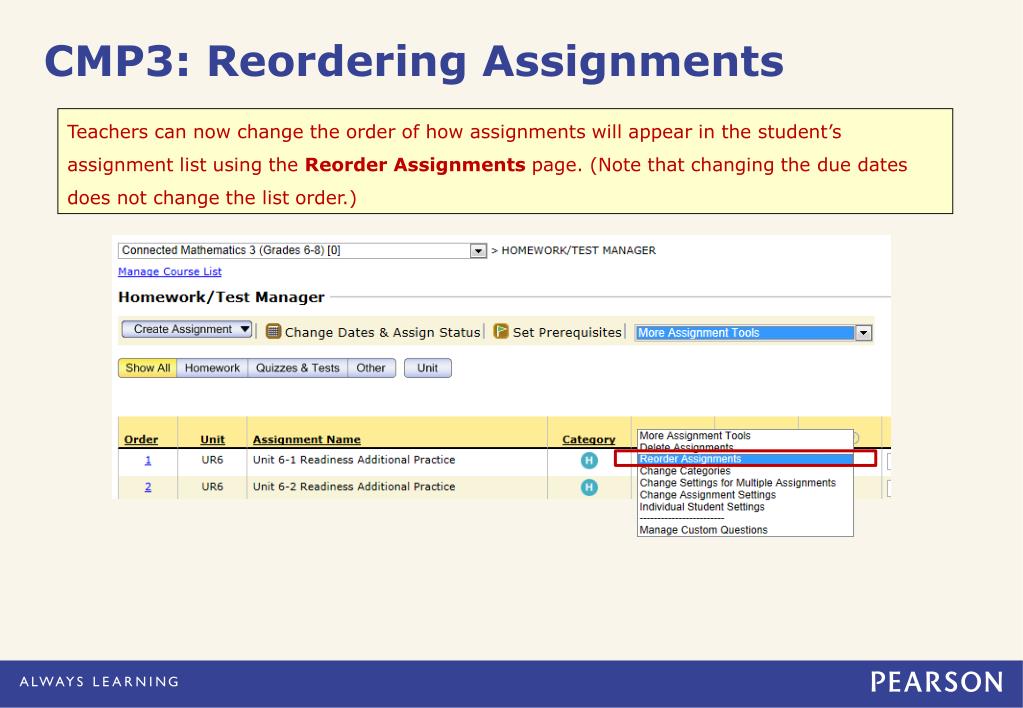This screenshot has width=1023, height=708.
Task: Choose Reorder Assignments from the list
Action: [x=745, y=459]
